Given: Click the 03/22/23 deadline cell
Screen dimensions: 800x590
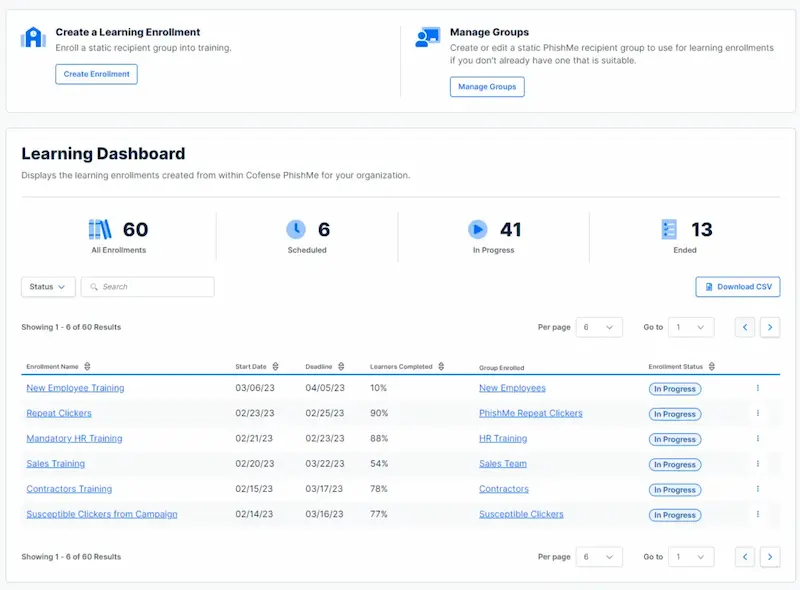Looking at the screenshot, I should (x=324, y=463).
